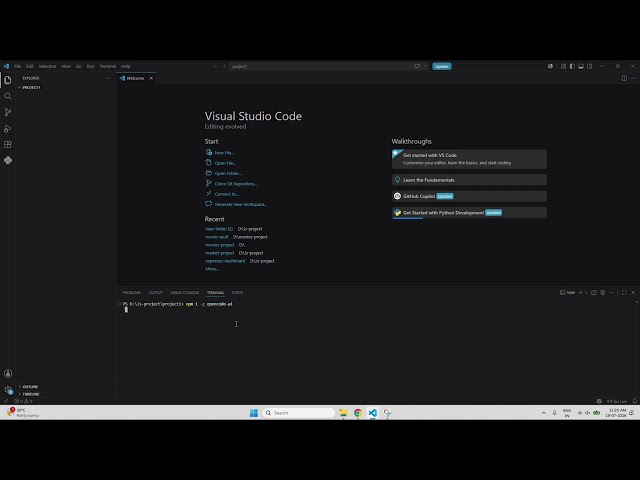Viewport: 640px width, 480px height.
Task: Open the File menu
Action: (18, 66)
